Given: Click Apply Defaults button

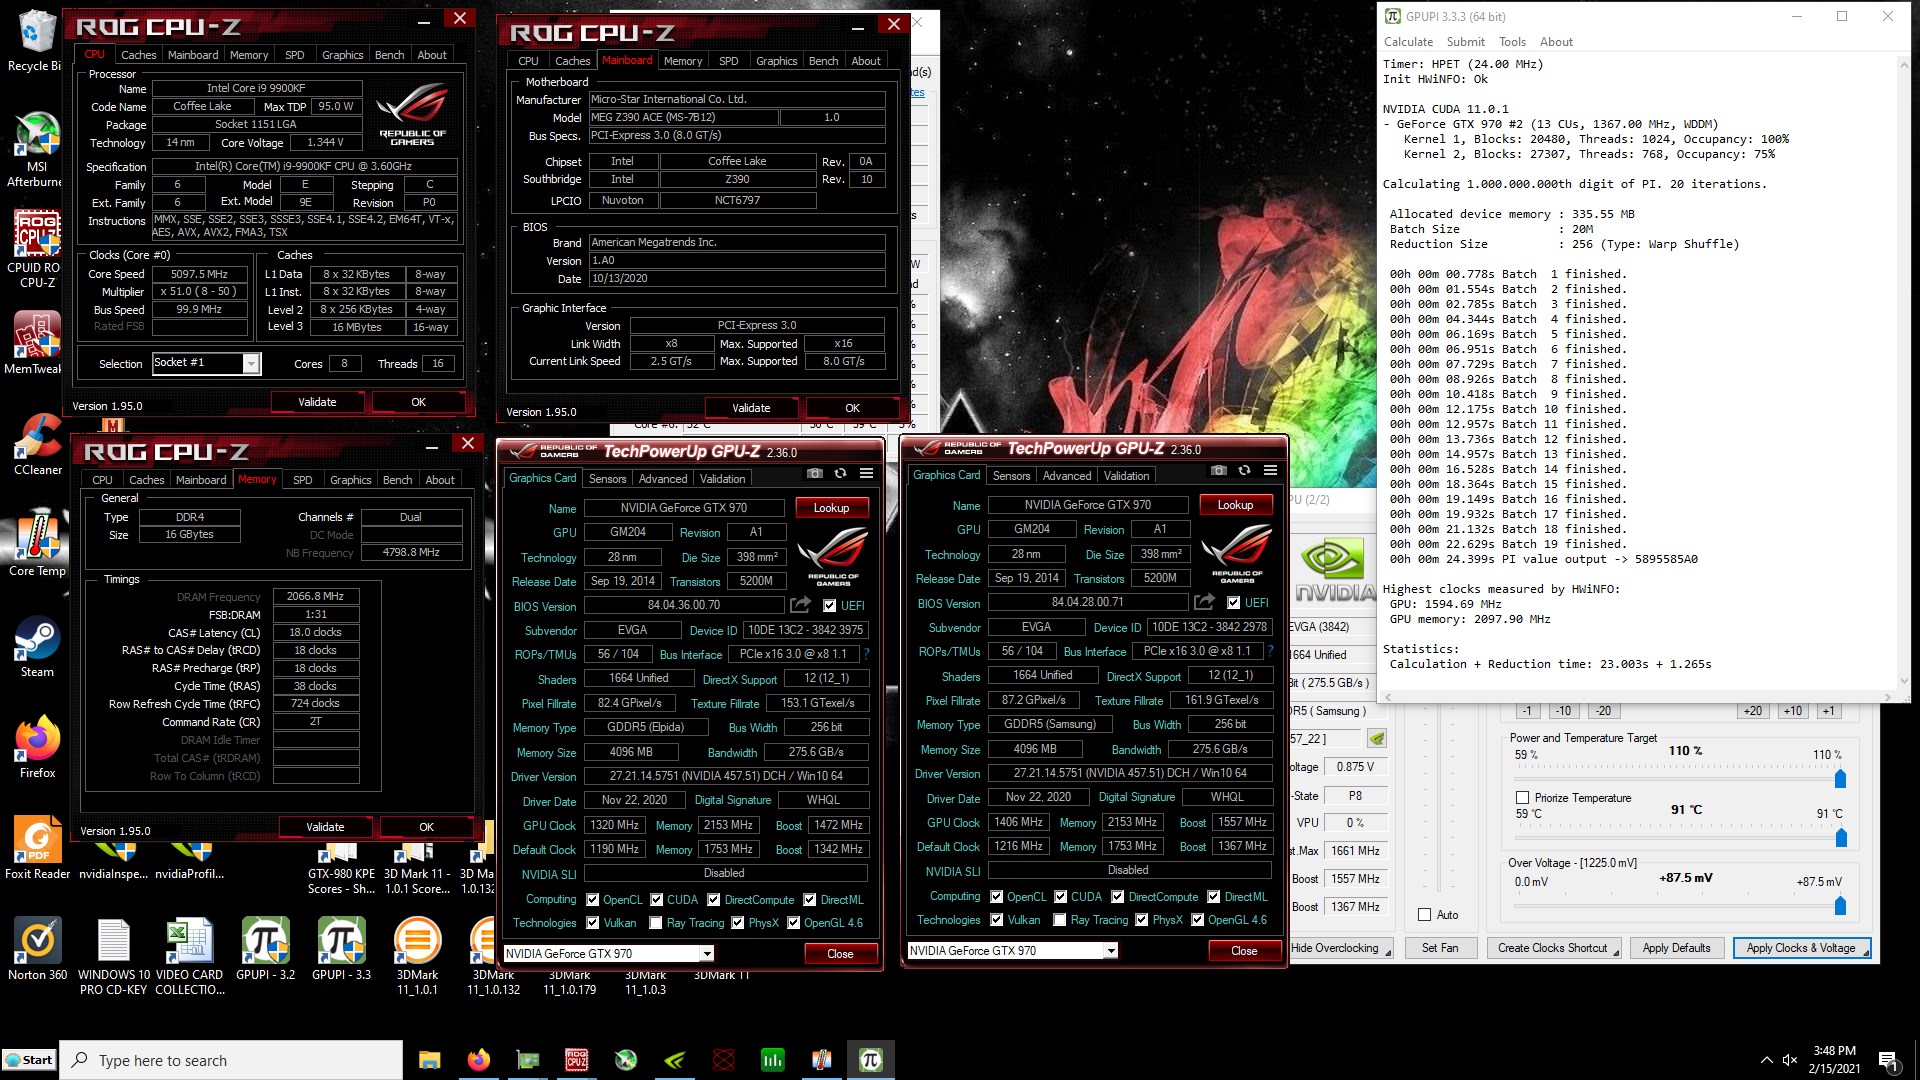Looking at the screenshot, I should coord(1676,948).
